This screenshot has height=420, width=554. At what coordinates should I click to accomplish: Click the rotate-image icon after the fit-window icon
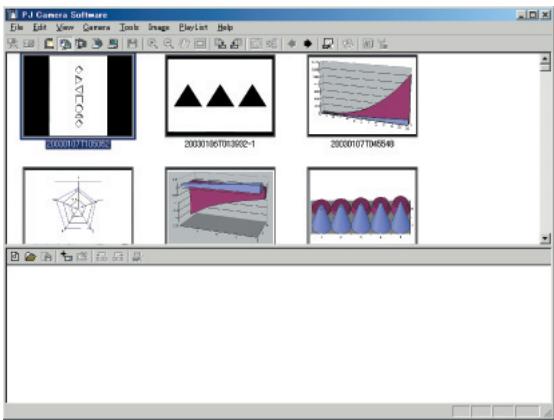coord(219,44)
